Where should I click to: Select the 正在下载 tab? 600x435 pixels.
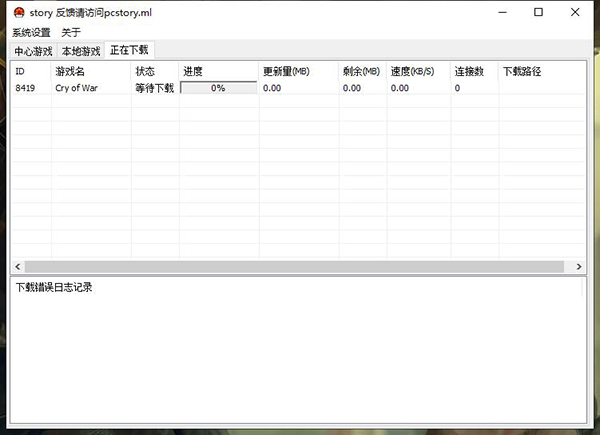pyautogui.click(x=130, y=50)
